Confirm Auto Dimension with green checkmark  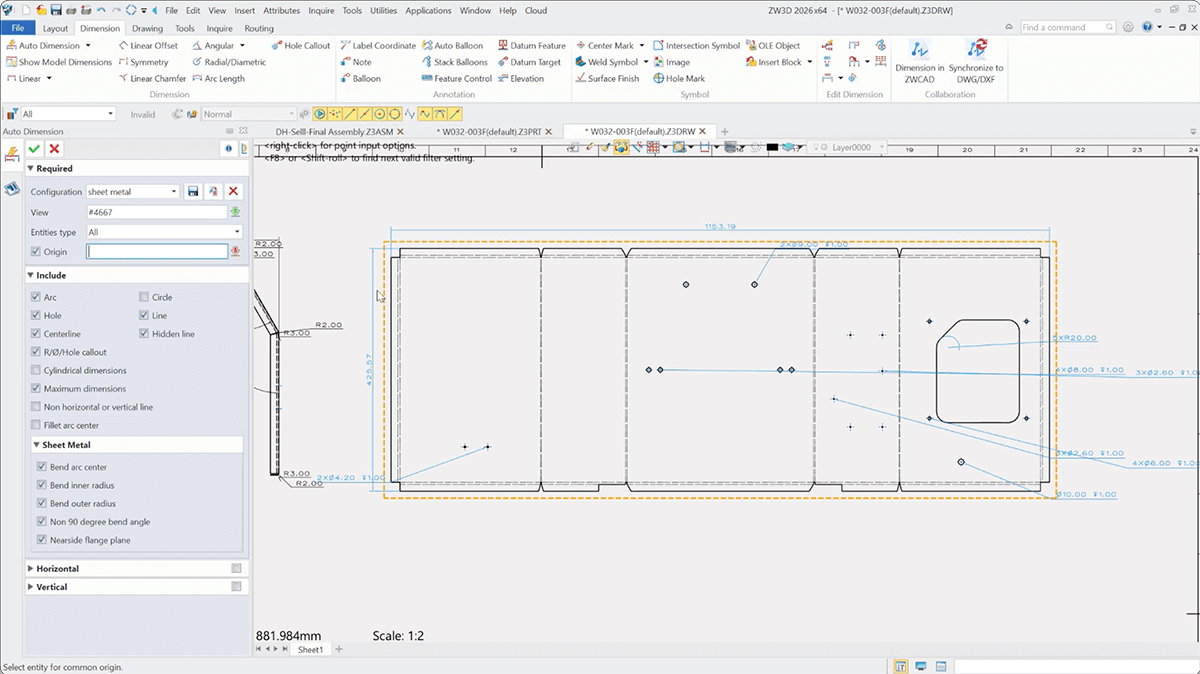click(x=35, y=149)
